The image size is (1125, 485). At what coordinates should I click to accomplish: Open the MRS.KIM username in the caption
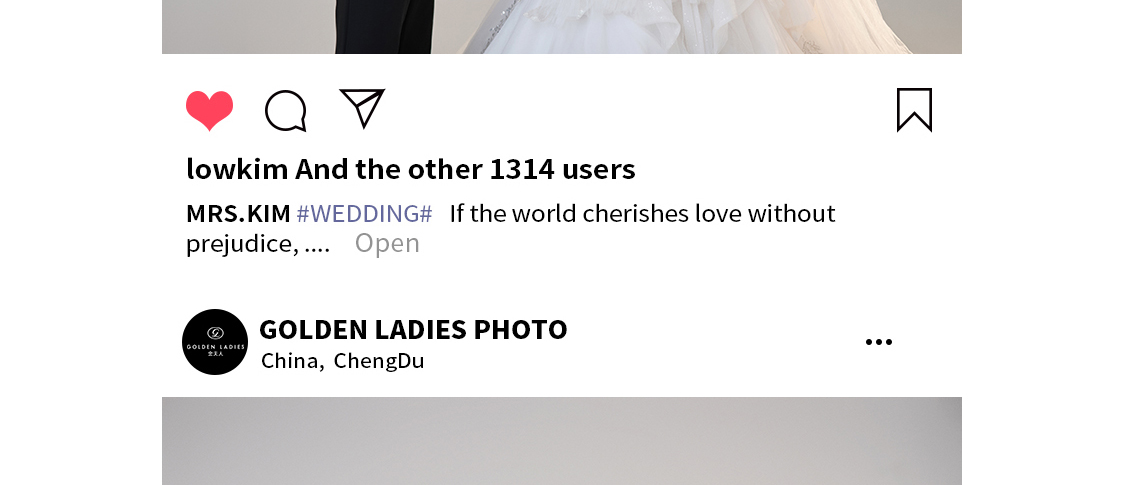point(238,214)
